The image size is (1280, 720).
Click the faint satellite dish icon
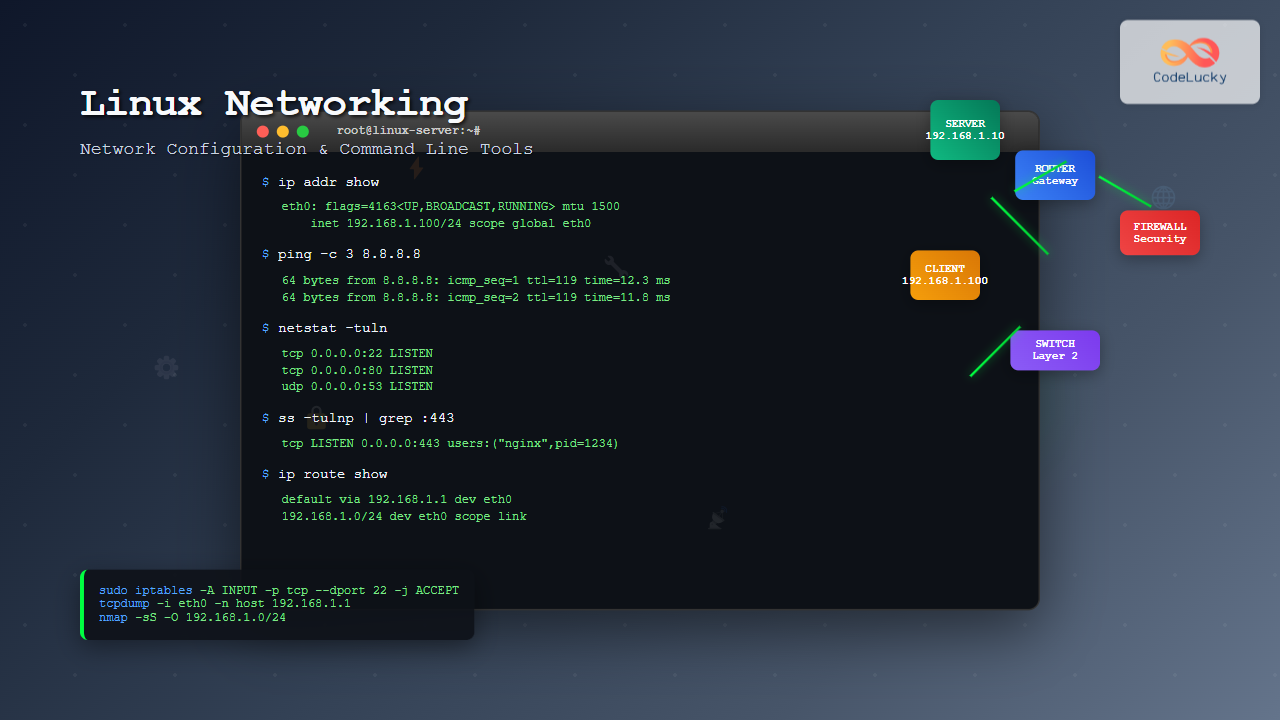[716, 518]
